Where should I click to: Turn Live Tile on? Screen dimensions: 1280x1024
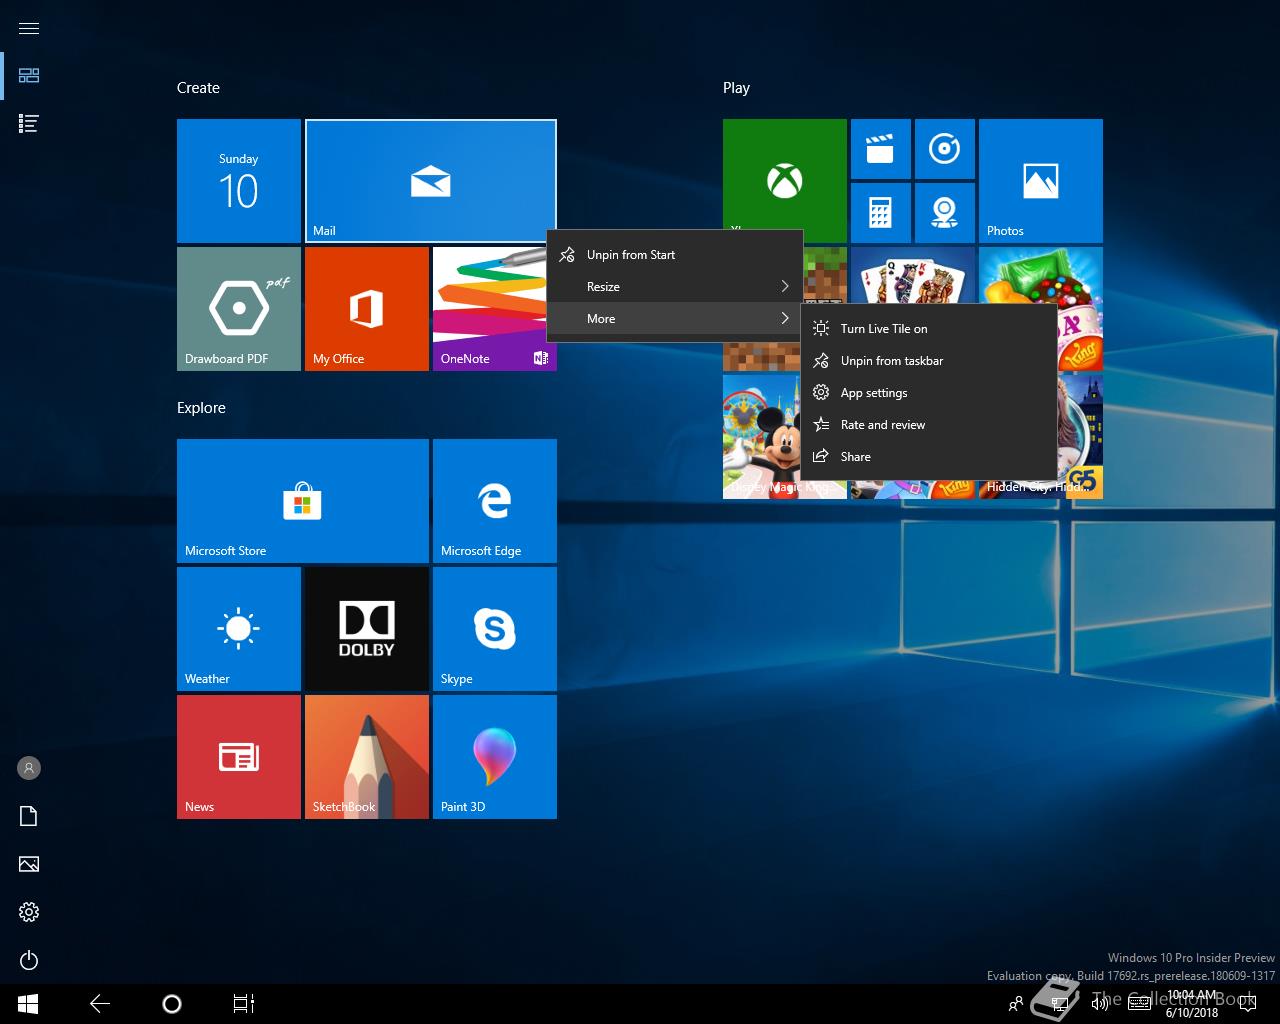tap(929, 329)
